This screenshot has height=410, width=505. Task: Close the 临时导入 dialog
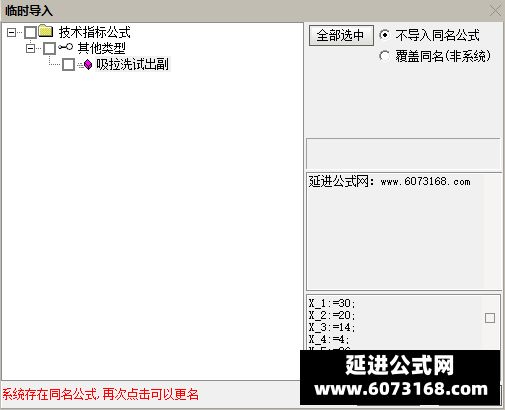pyautogui.click(x=495, y=11)
